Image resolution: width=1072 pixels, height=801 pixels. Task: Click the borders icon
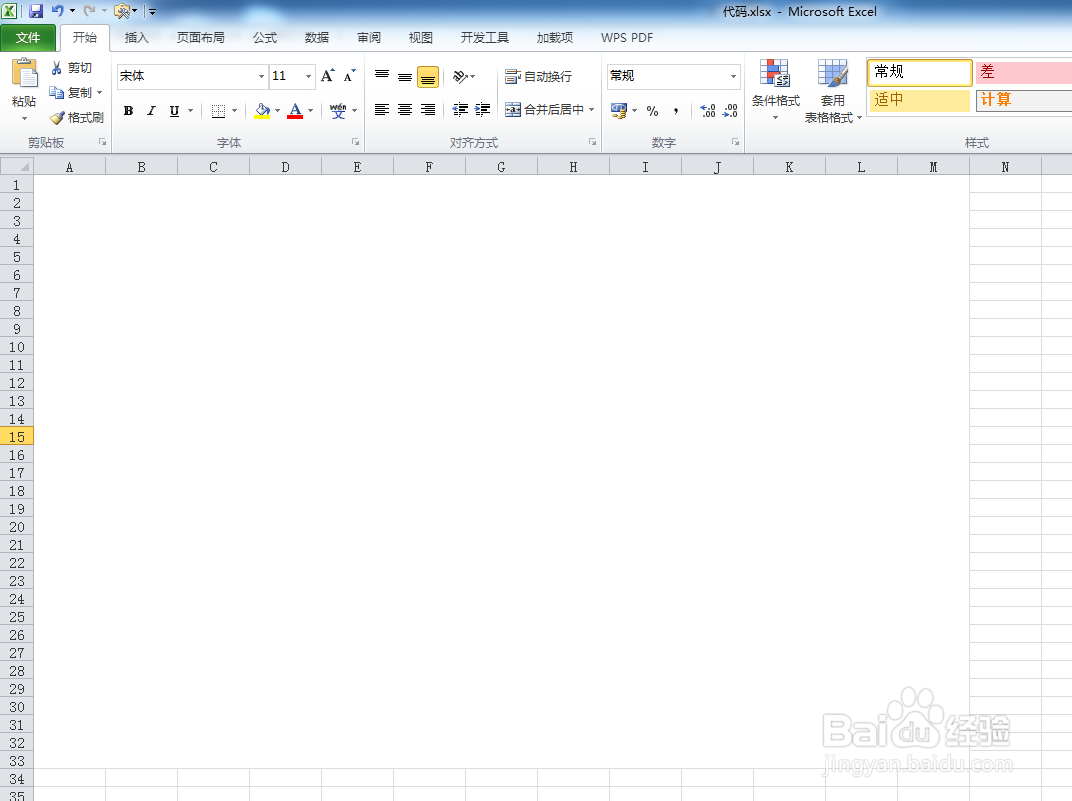pyautogui.click(x=218, y=111)
